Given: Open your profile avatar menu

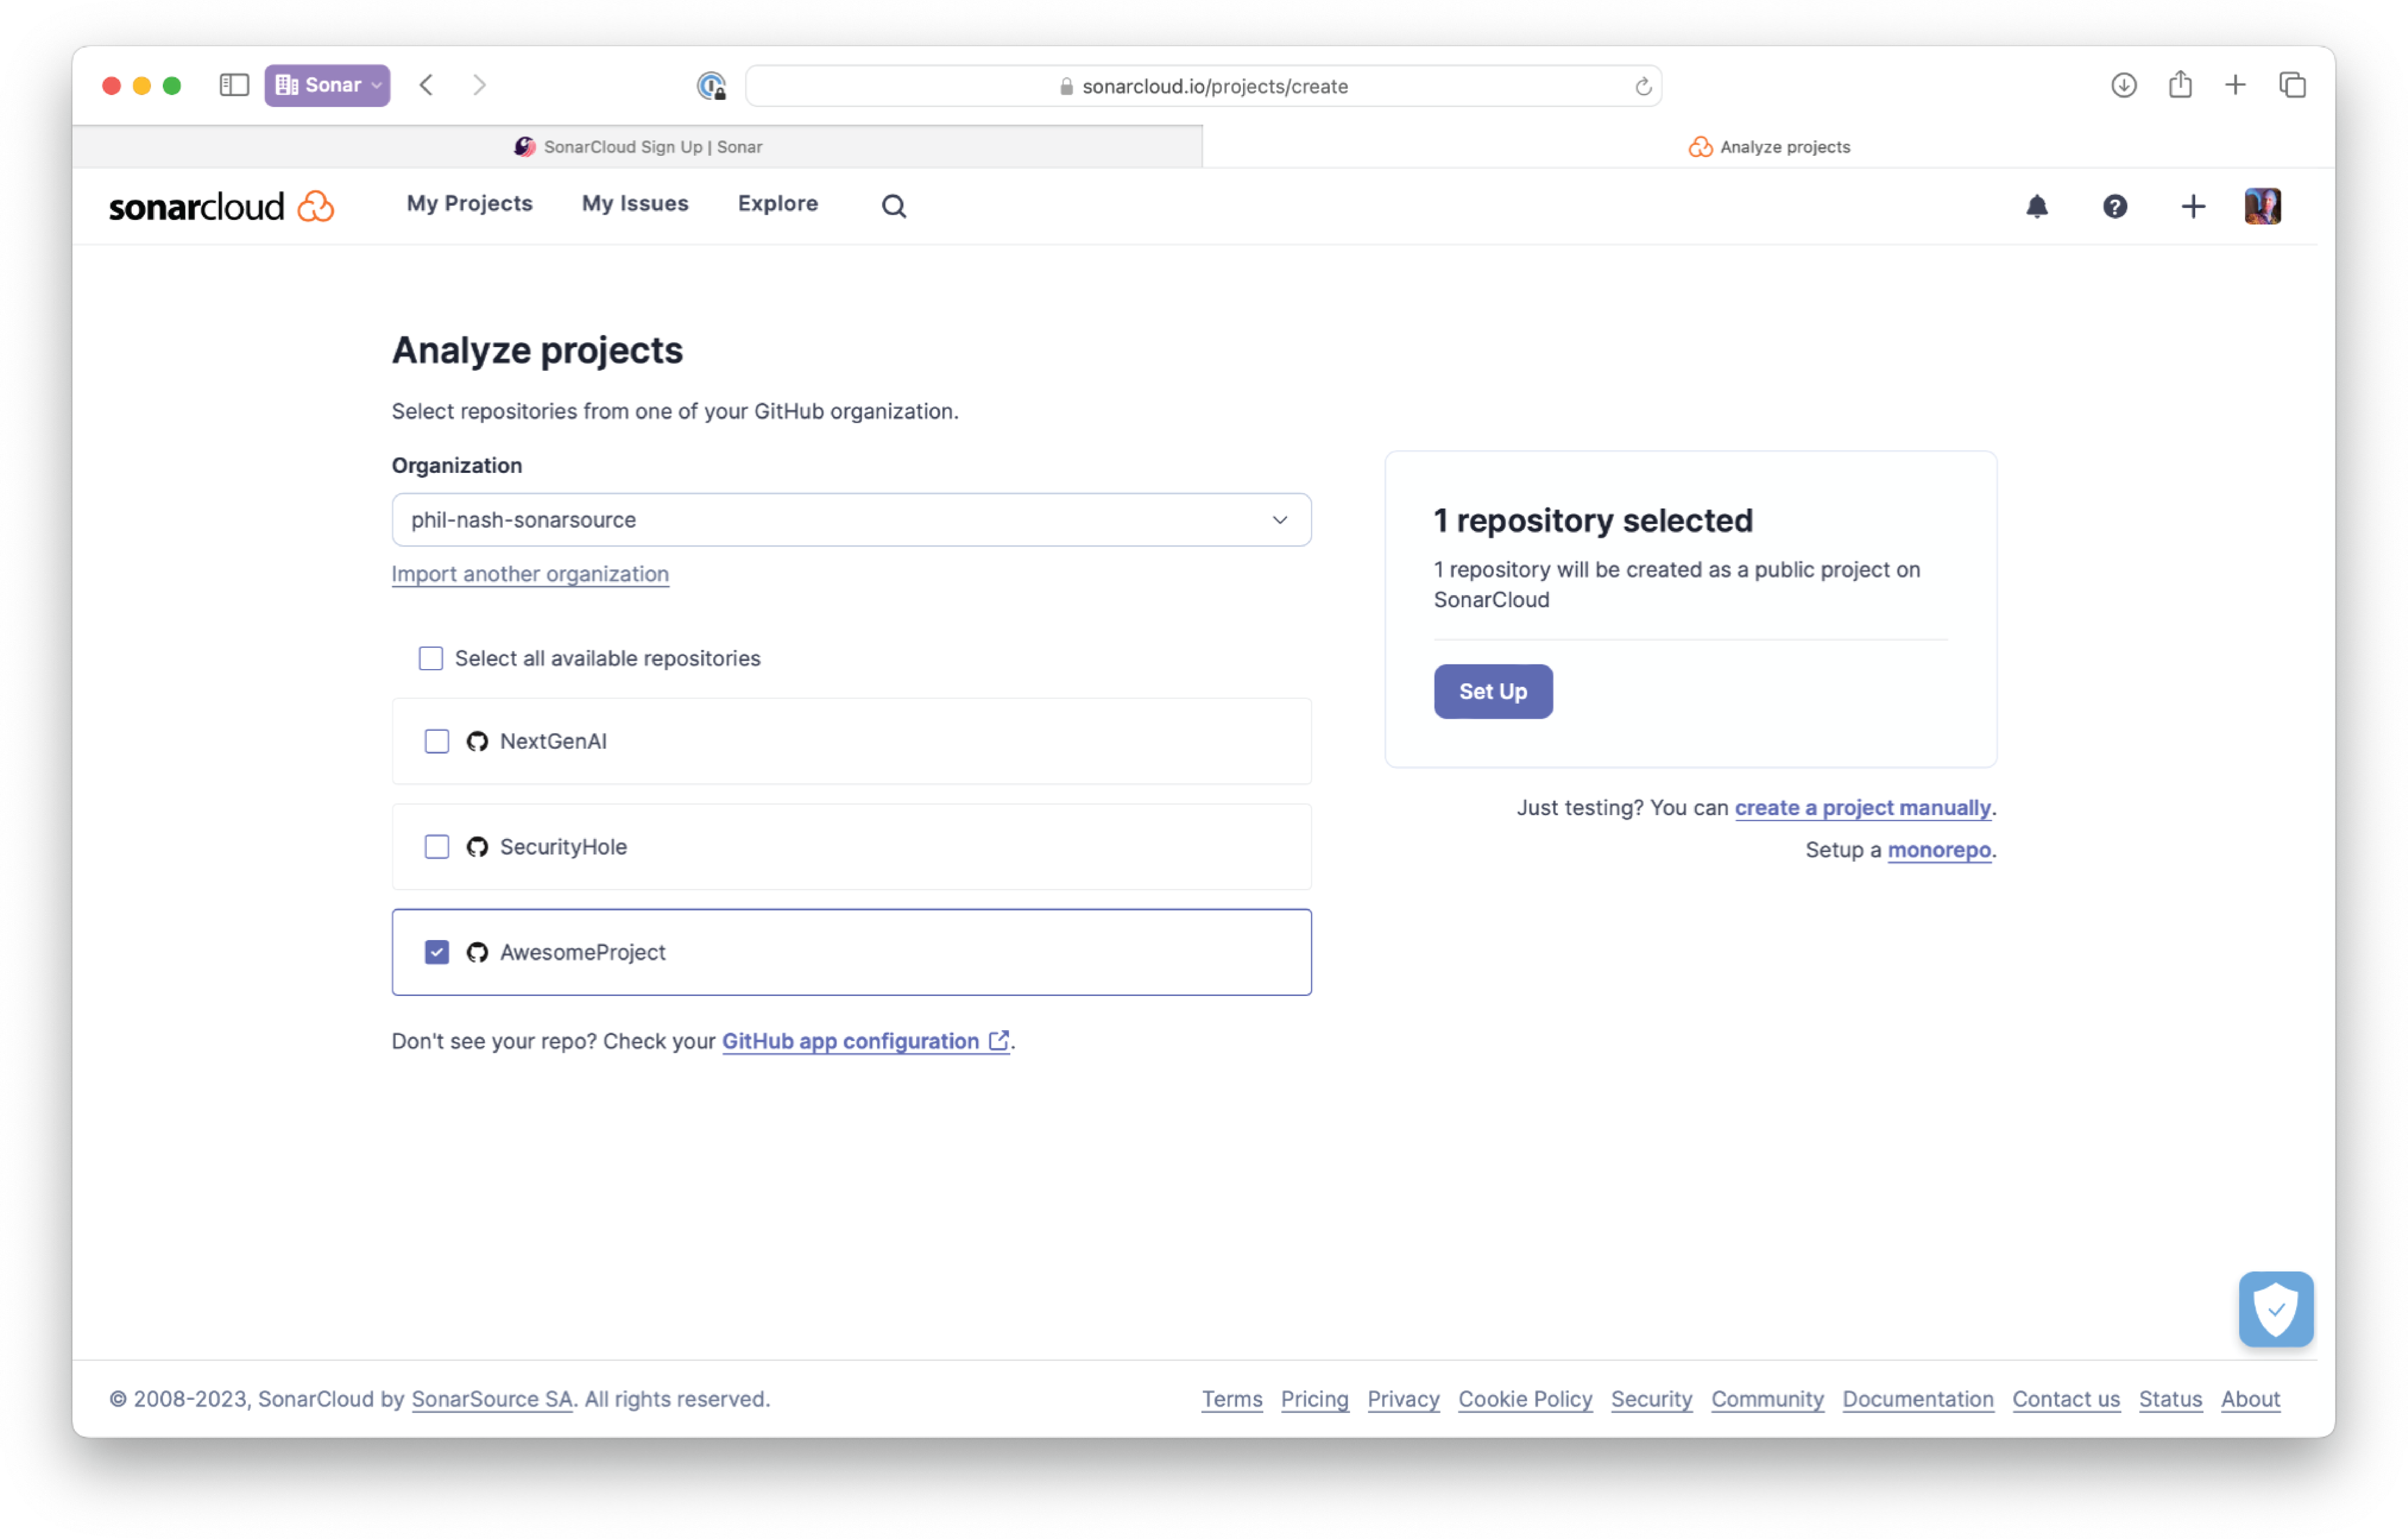Looking at the screenshot, I should (x=2263, y=206).
